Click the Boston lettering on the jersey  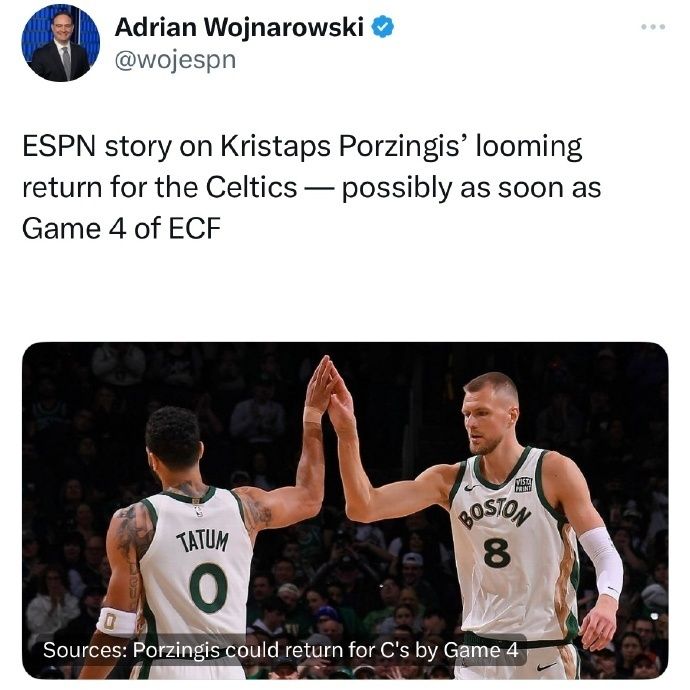pos(494,514)
